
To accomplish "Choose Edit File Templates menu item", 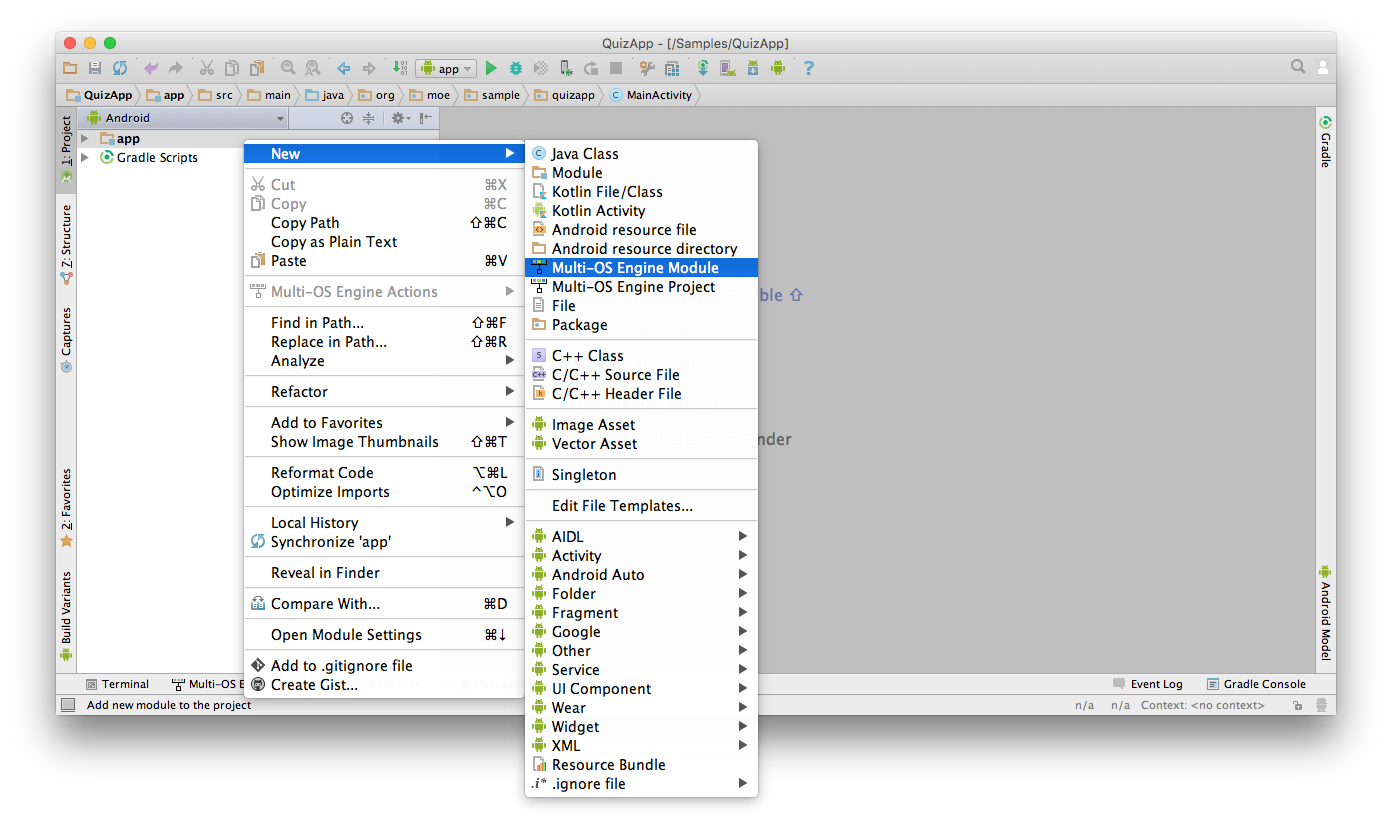I will pyautogui.click(x=641, y=506).
